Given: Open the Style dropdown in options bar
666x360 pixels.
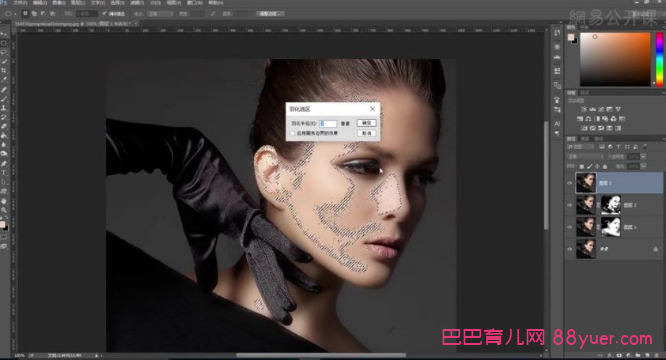Looking at the screenshot, I should 161,14.
